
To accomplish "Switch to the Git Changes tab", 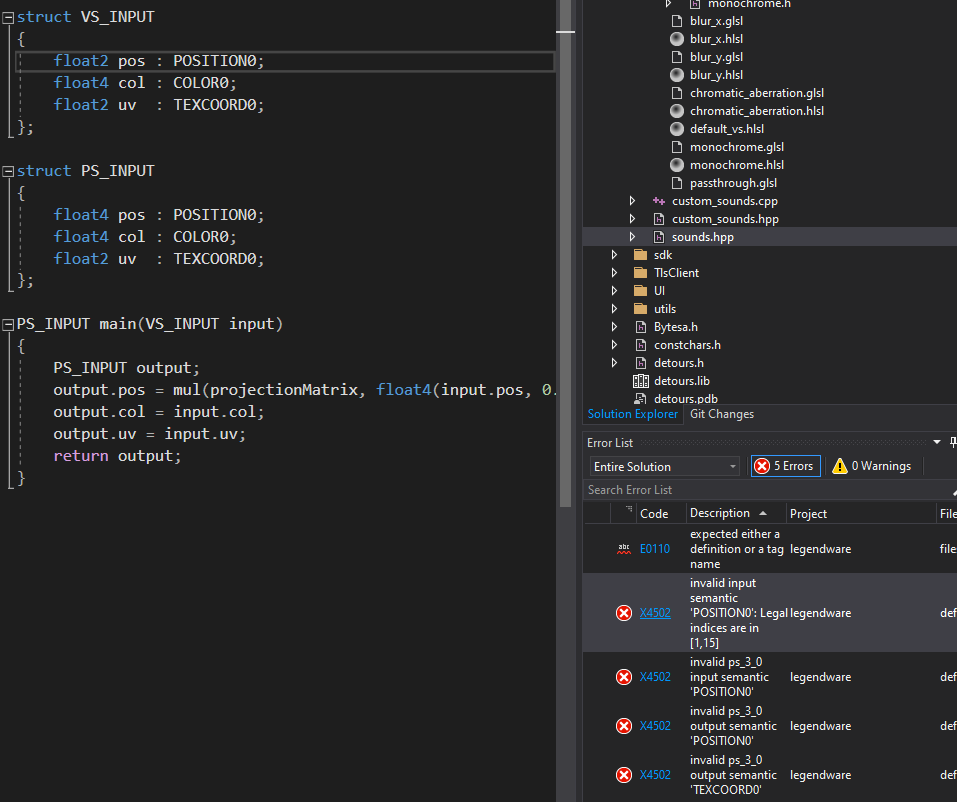I will tap(722, 414).
